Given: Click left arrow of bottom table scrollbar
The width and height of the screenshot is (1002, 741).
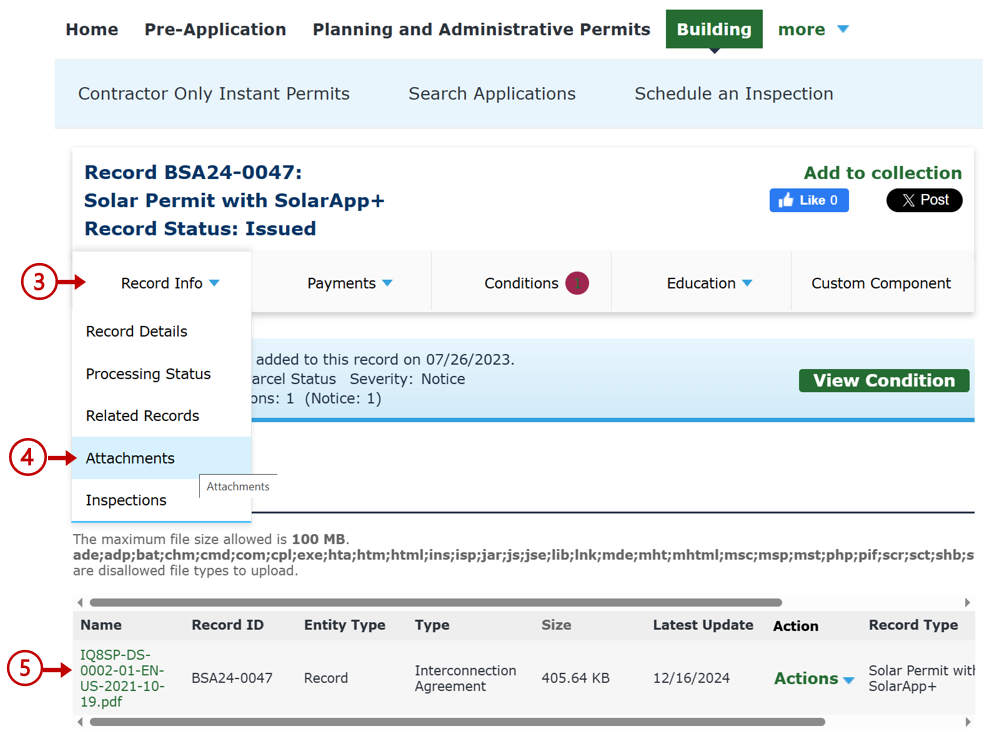Looking at the screenshot, I should (x=79, y=722).
